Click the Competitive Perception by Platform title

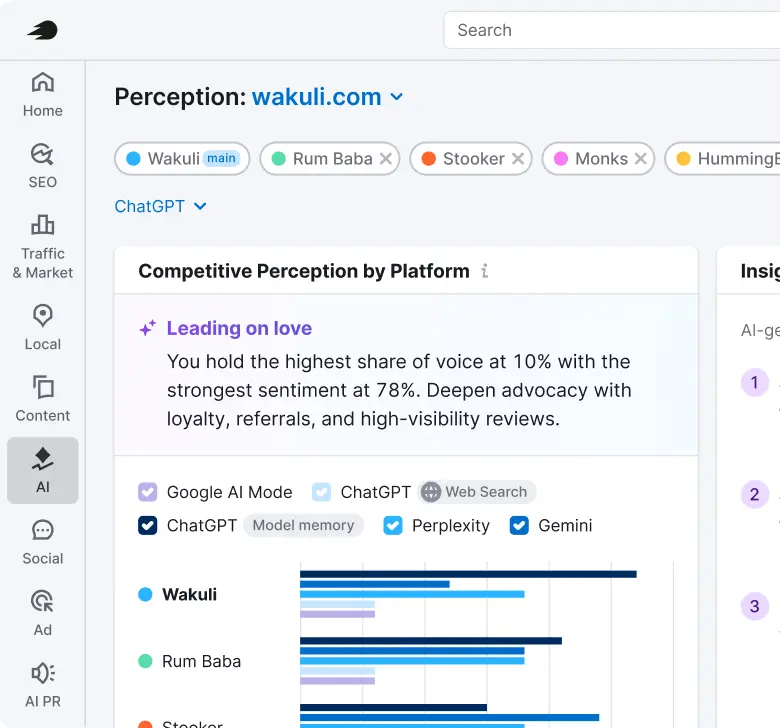[x=304, y=271]
